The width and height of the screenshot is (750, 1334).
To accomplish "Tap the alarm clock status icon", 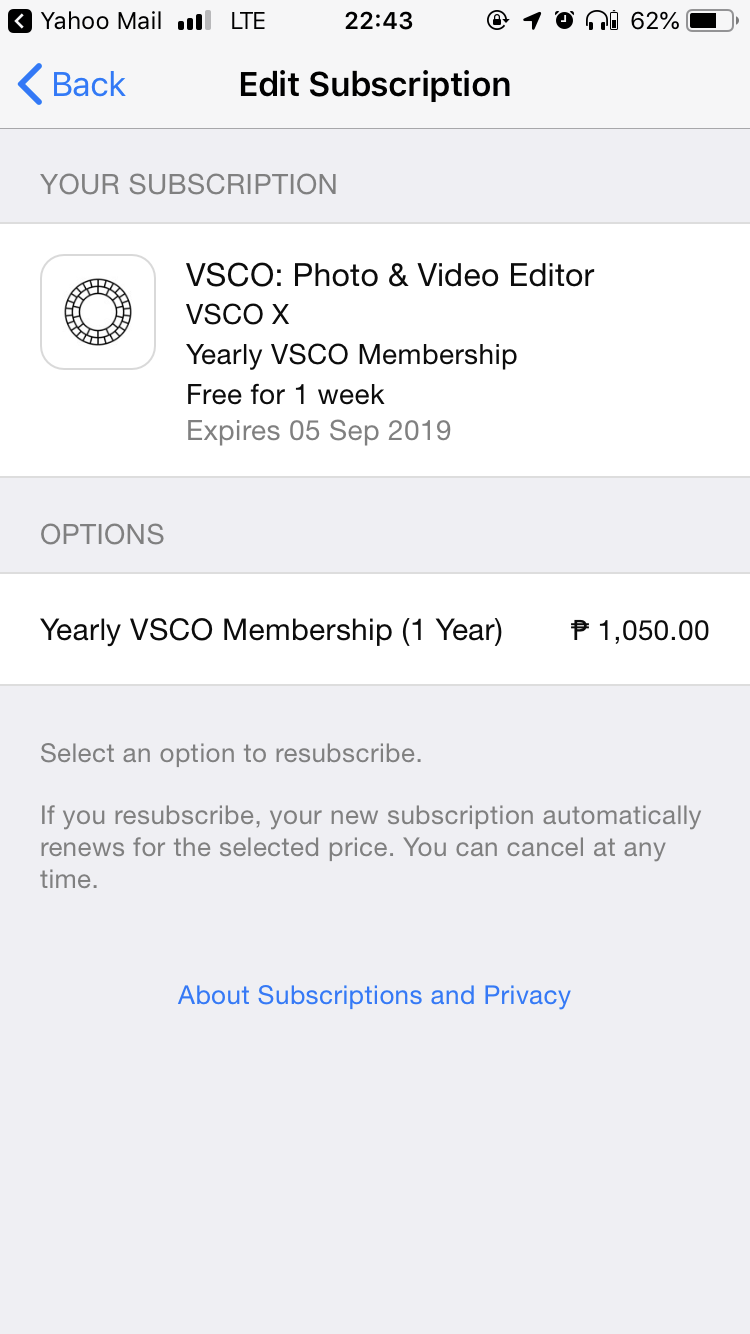I will [x=565, y=21].
